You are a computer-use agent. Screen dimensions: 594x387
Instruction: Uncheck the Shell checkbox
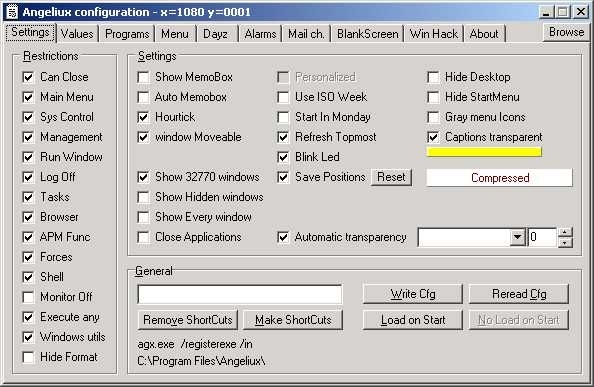[28, 277]
